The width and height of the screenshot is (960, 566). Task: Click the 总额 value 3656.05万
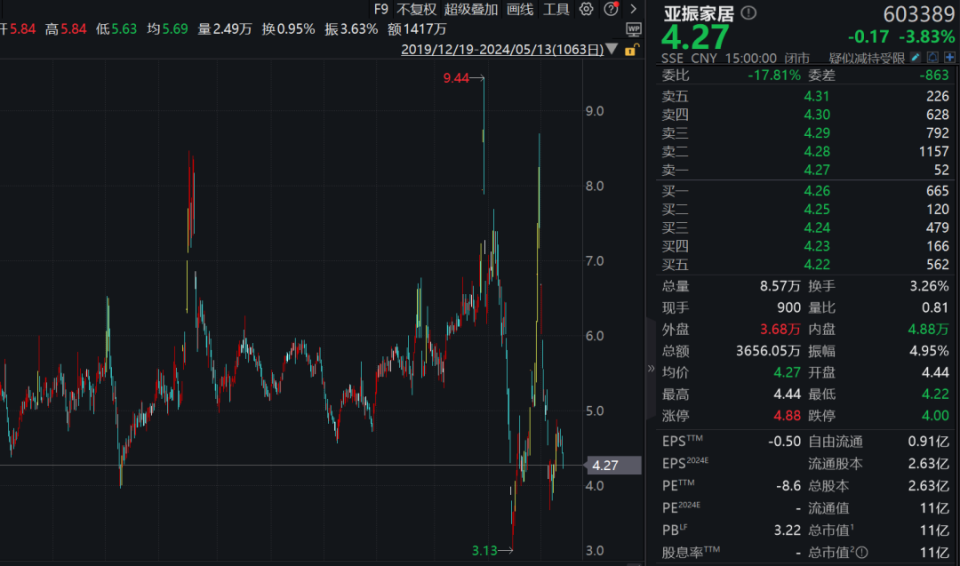pyautogui.click(x=768, y=351)
